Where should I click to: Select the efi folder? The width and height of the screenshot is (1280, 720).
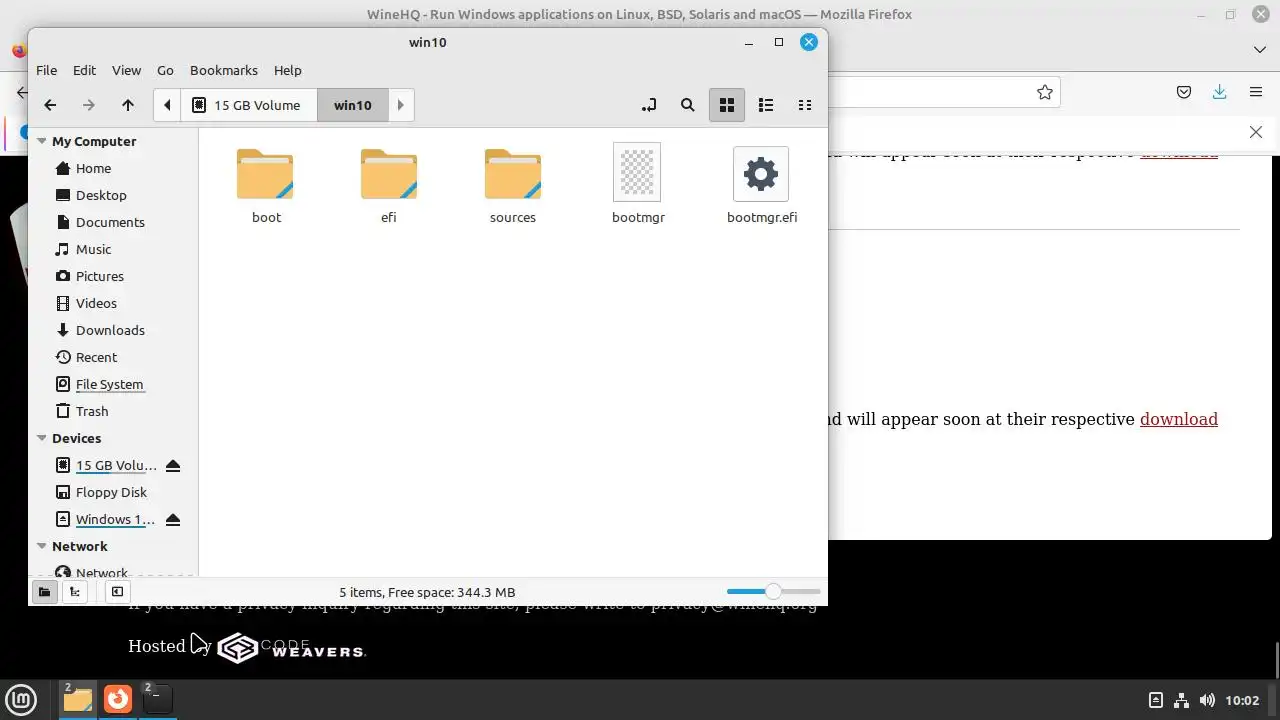[x=389, y=186]
